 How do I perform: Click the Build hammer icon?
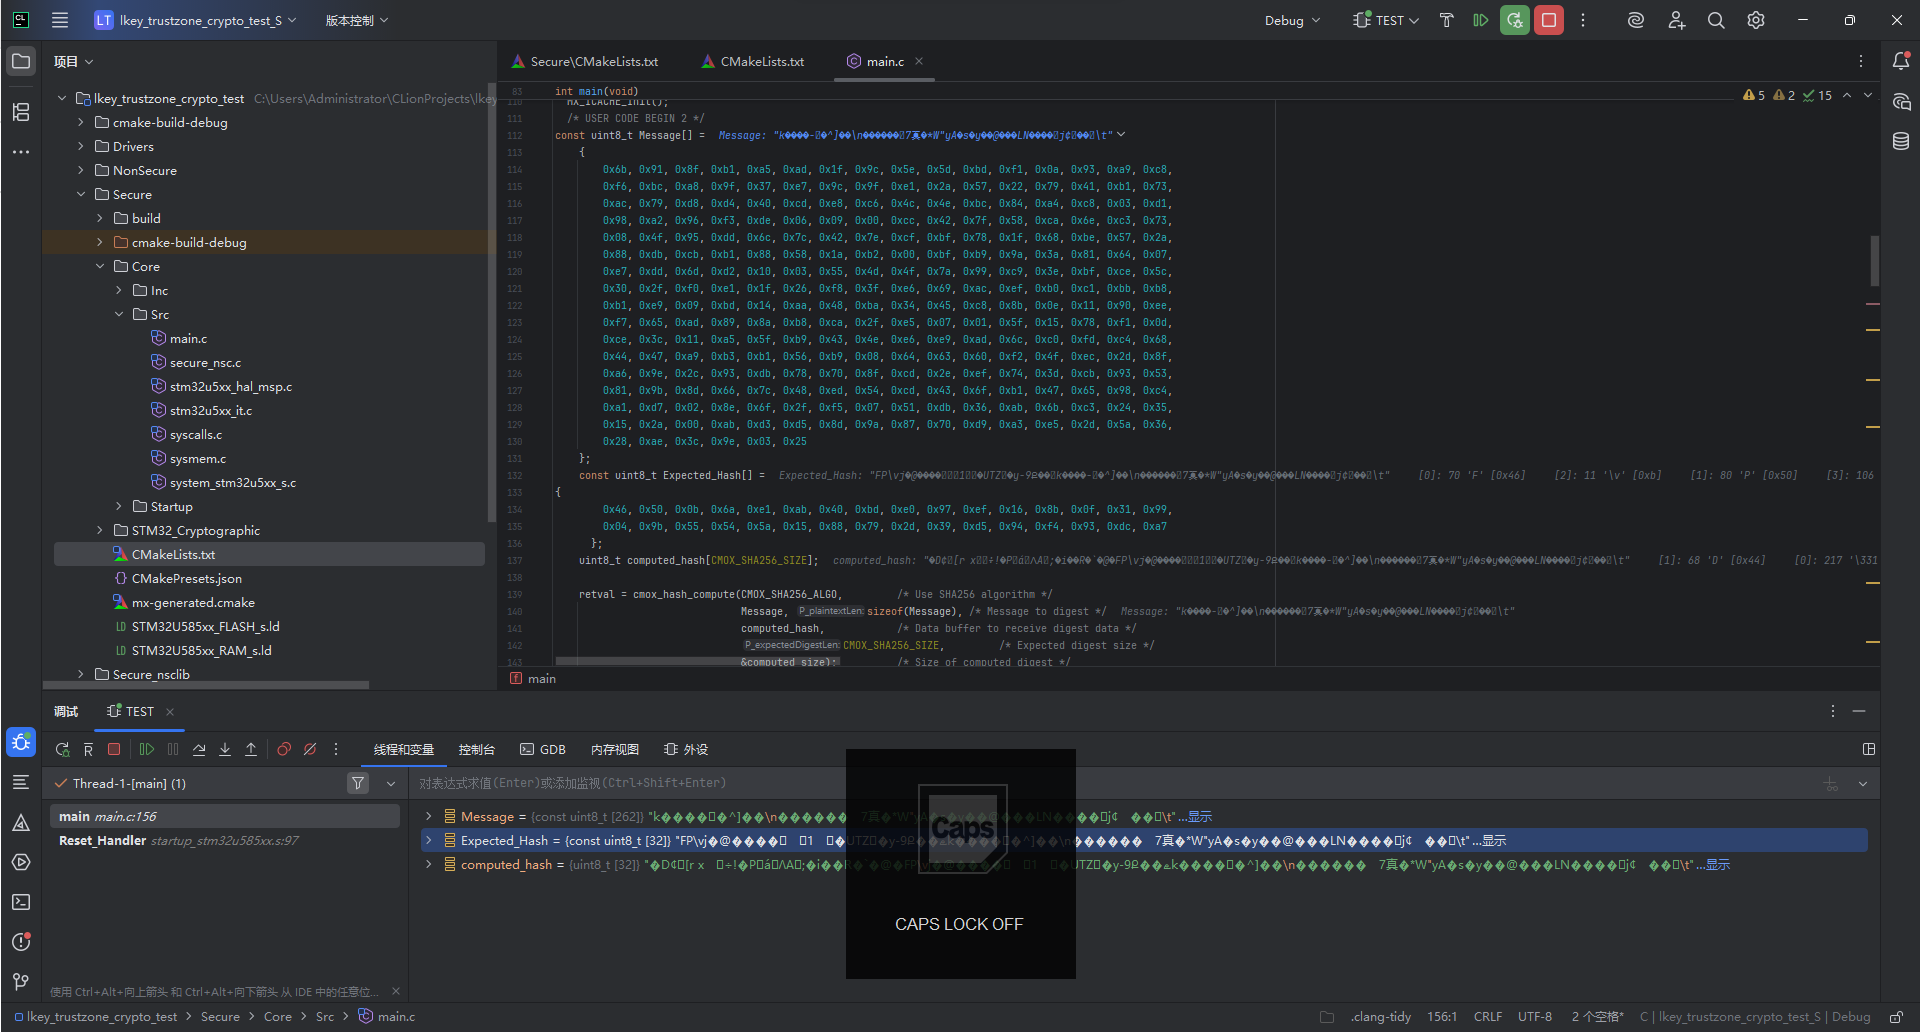coord(1446,20)
